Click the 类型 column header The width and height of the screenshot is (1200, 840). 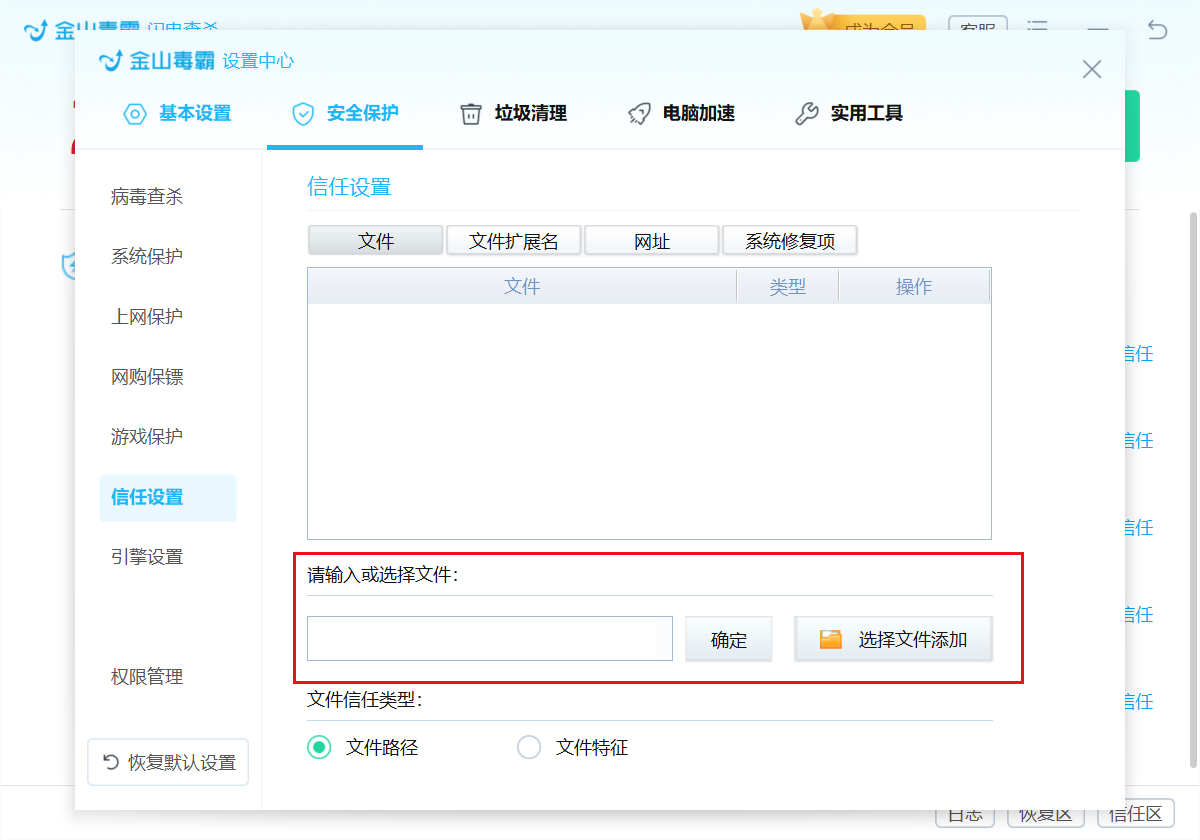pyautogui.click(x=788, y=287)
